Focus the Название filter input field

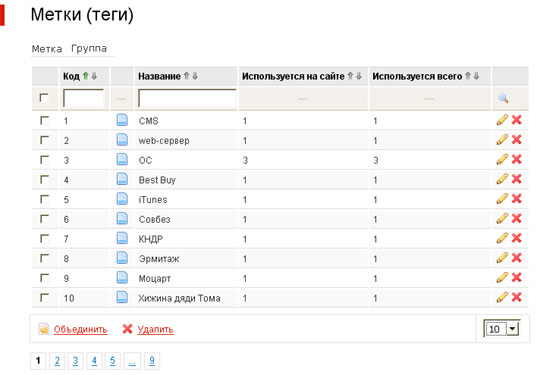pos(187,99)
